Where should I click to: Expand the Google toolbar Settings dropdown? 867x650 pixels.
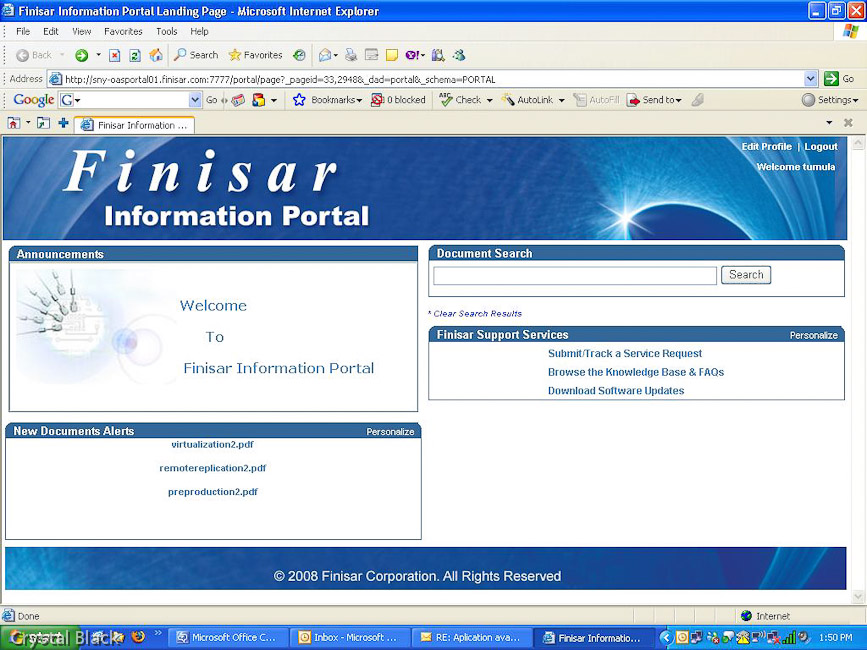click(830, 100)
